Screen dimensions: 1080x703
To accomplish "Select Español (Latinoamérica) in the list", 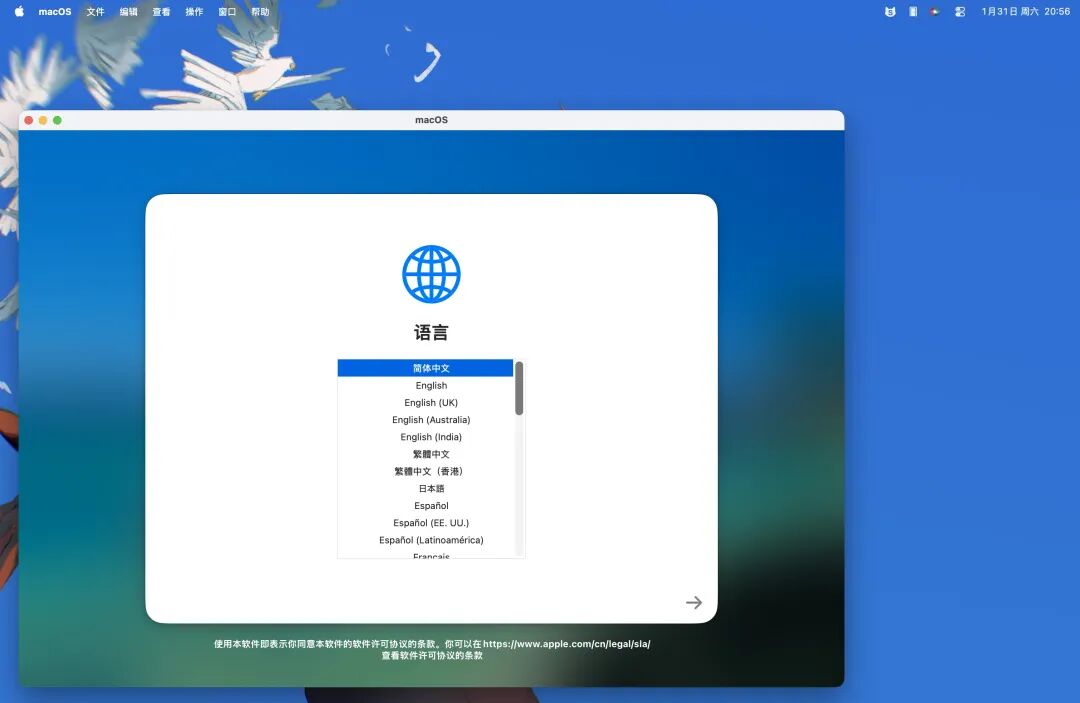I will pyautogui.click(x=431, y=539).
